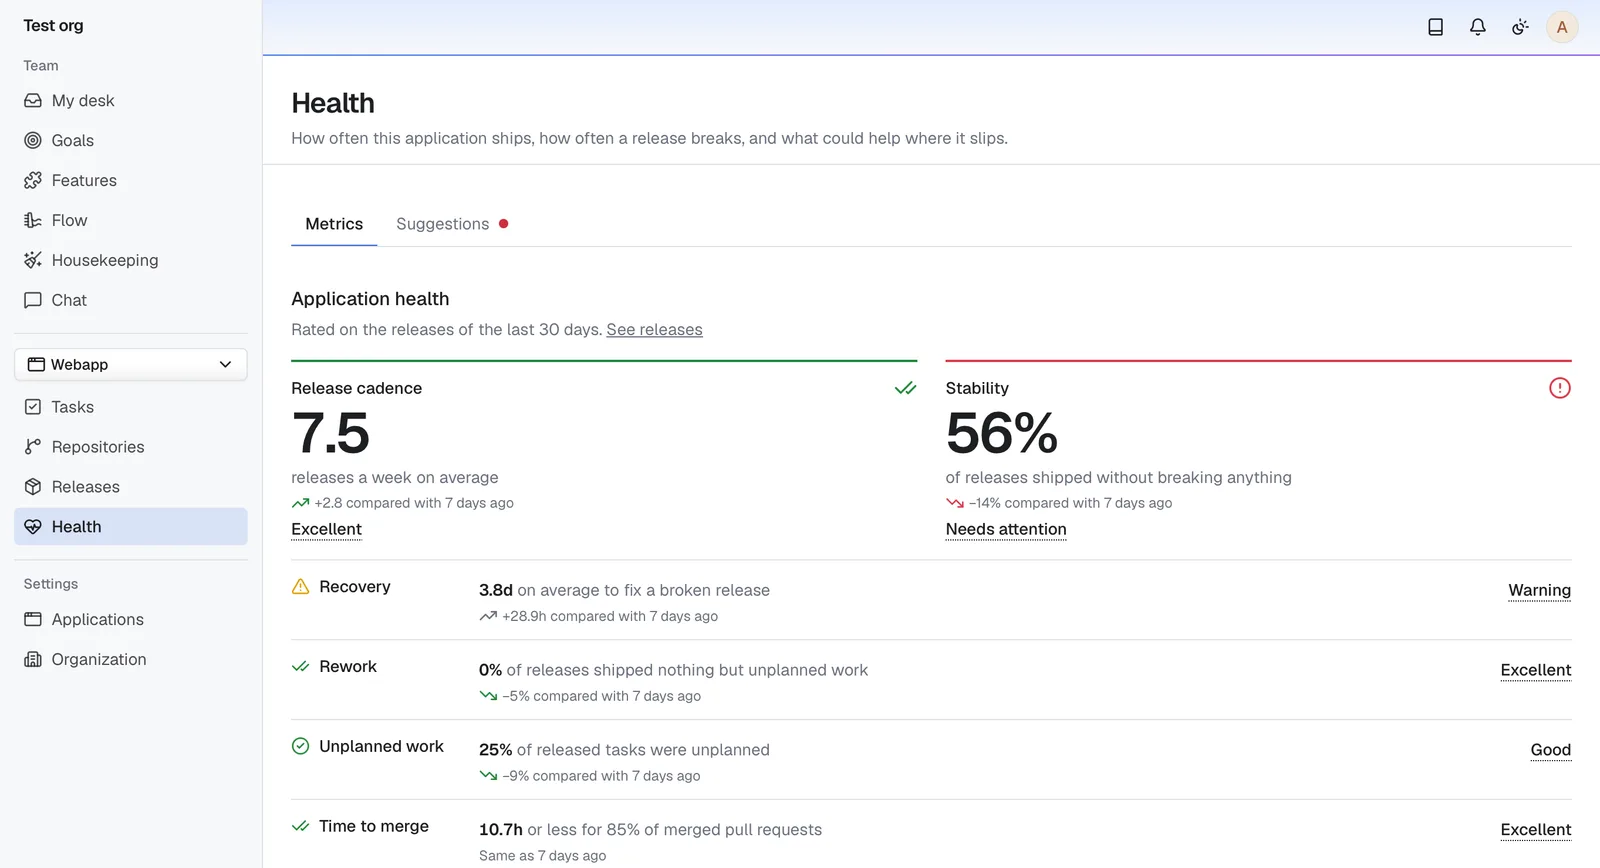Click the 'Good' rating for Unplanned work
1600x868 pixels.
1551,750
